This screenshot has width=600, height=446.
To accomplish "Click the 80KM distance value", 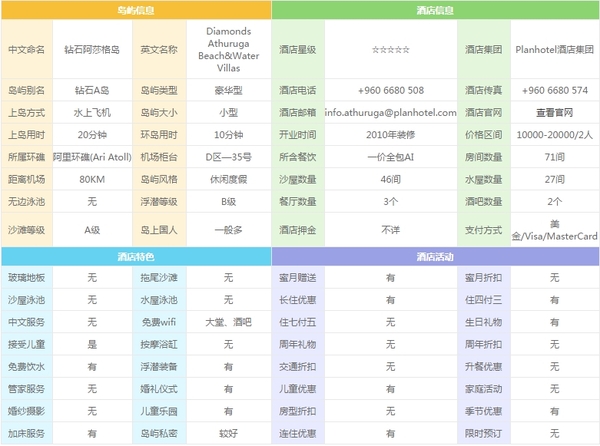I will point(92,179).
